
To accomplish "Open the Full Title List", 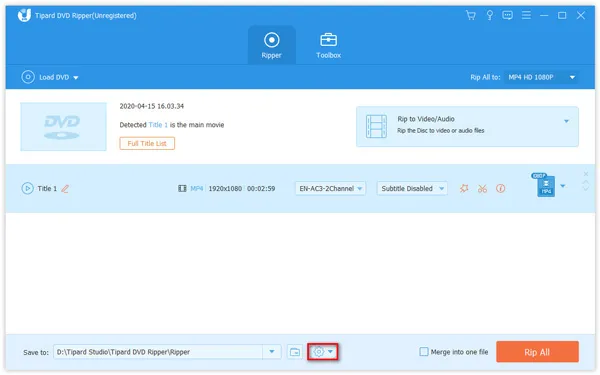I will [147, 143].
